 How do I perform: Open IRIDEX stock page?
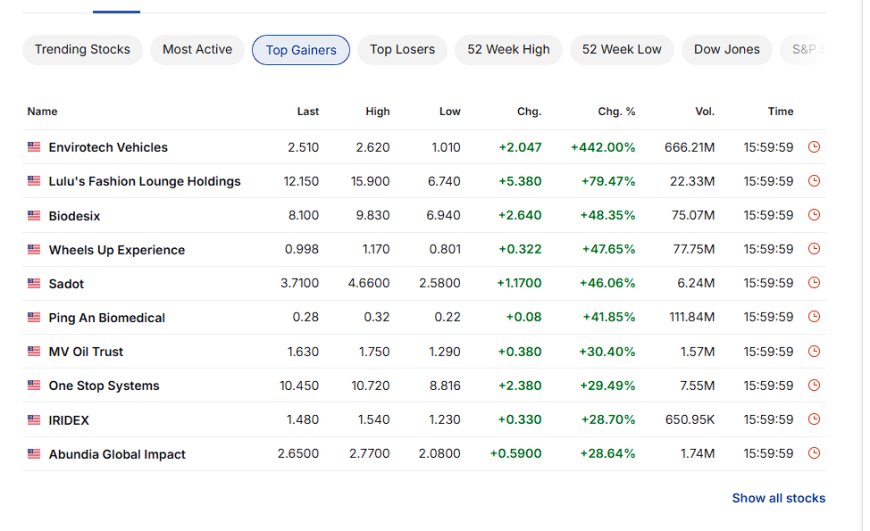[69, 421]
